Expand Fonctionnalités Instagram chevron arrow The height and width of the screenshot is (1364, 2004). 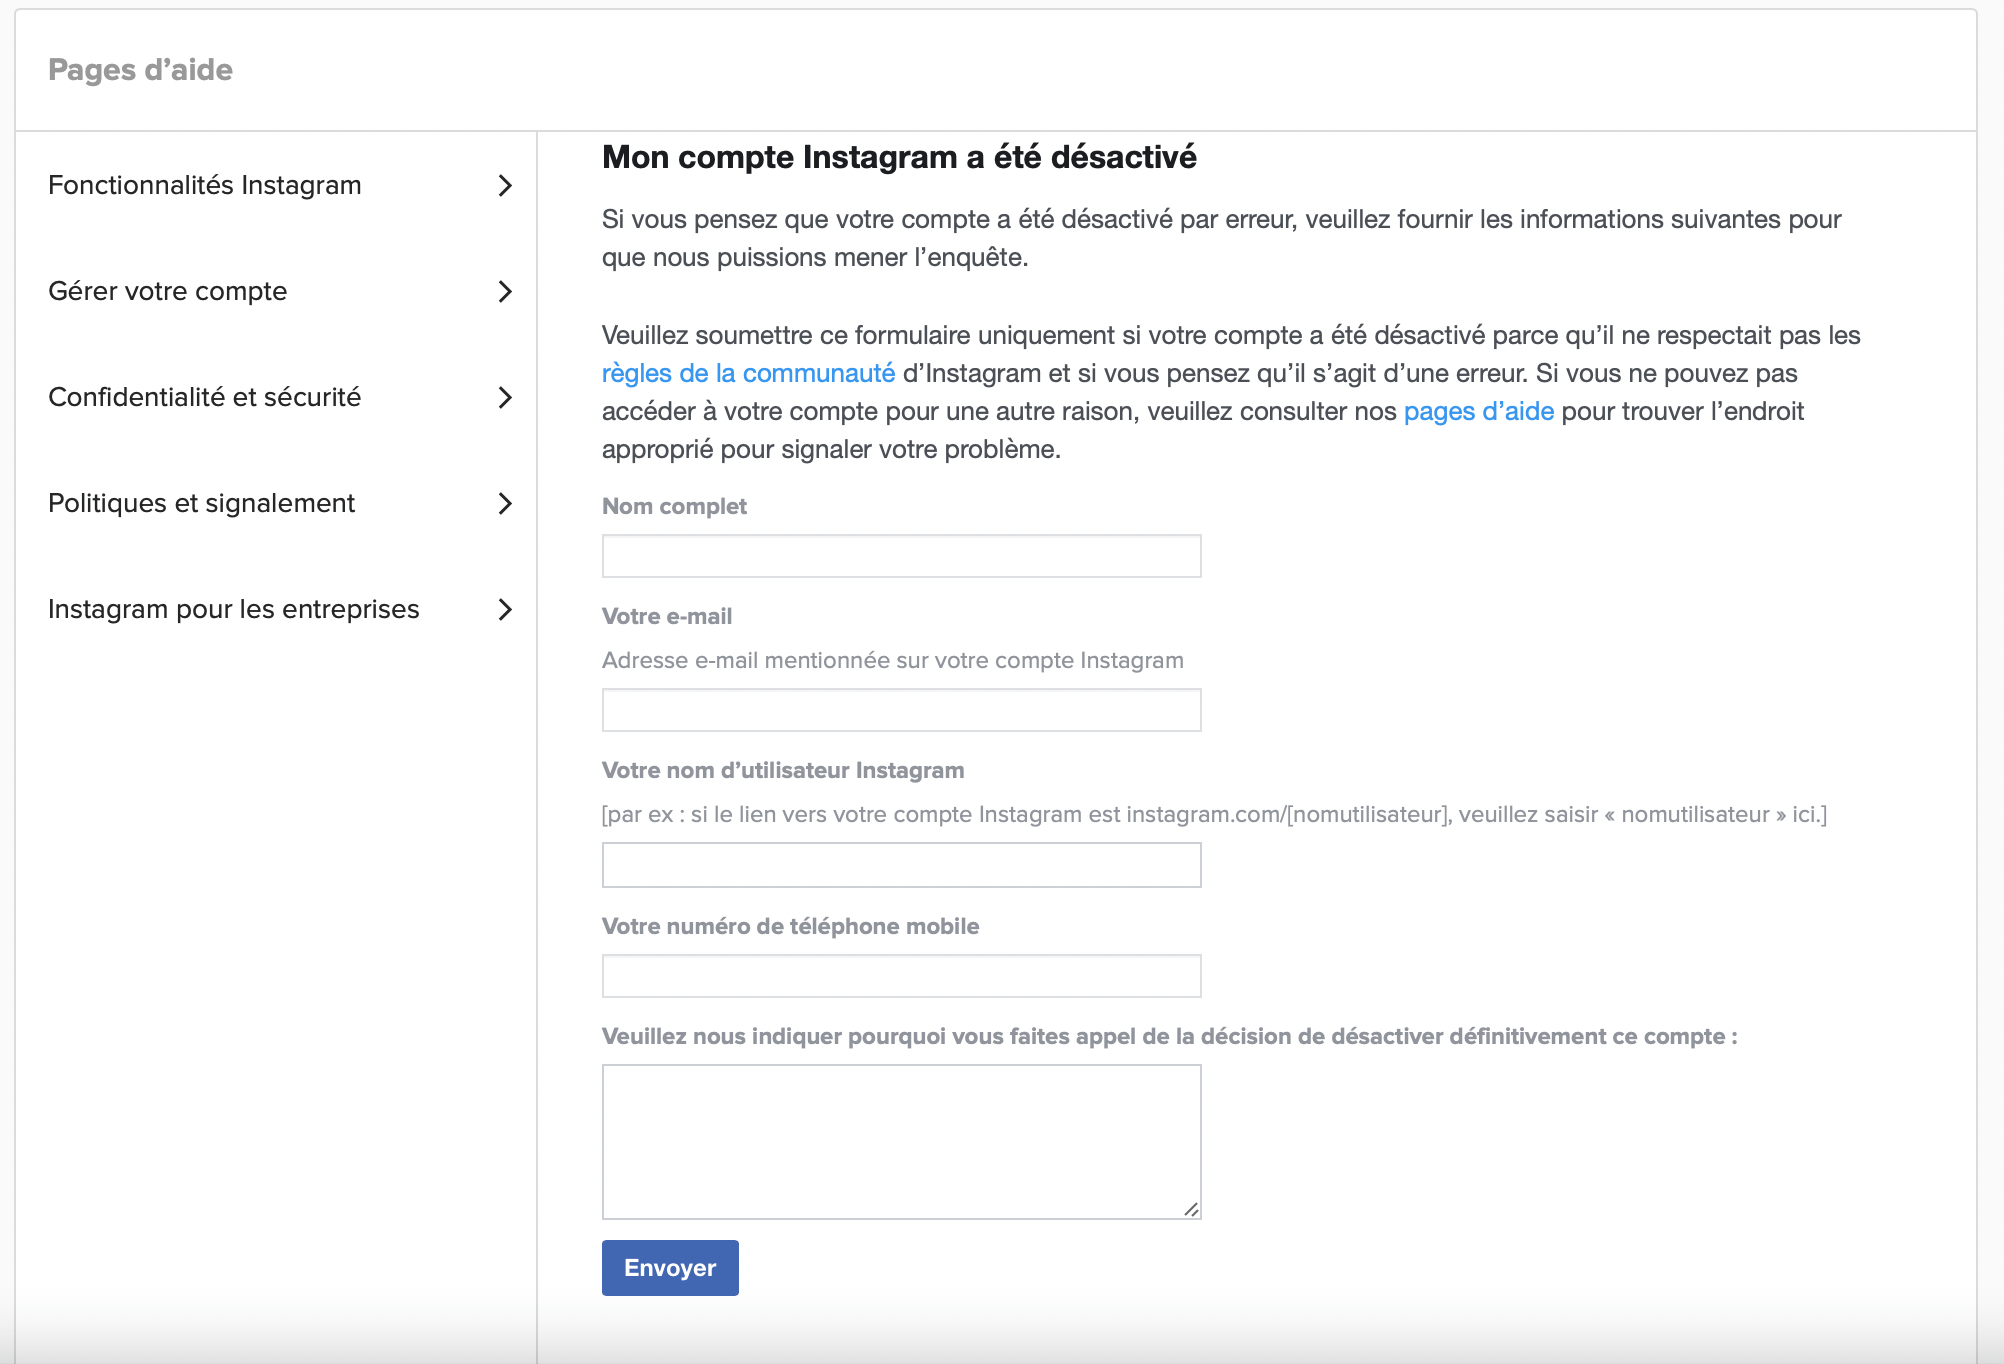coord(505,186)
